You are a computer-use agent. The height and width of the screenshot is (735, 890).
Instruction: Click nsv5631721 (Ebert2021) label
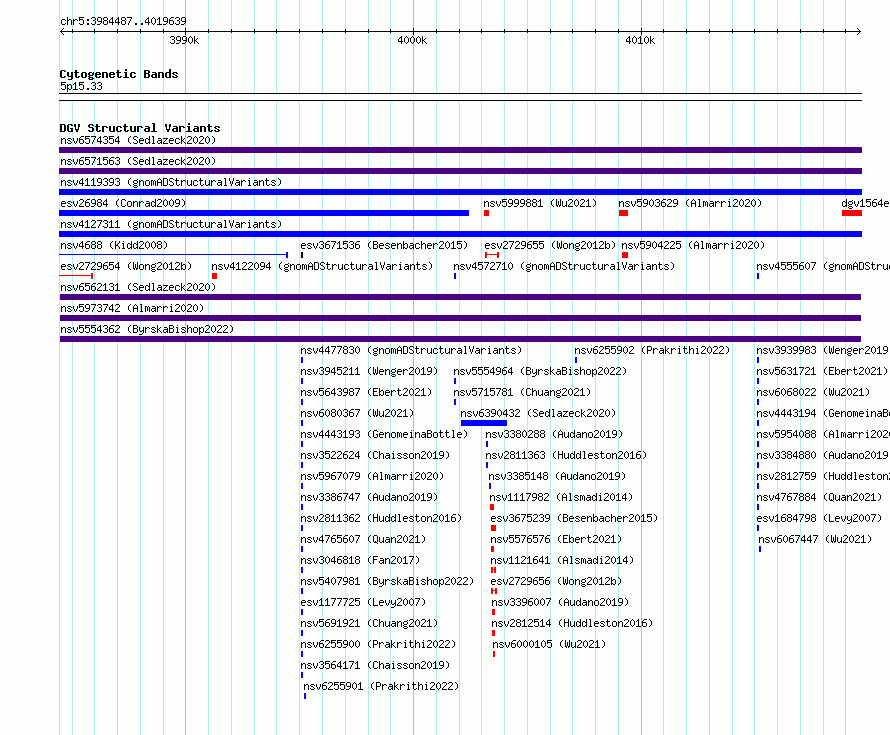pyautogui.click(x=822, y=371)
